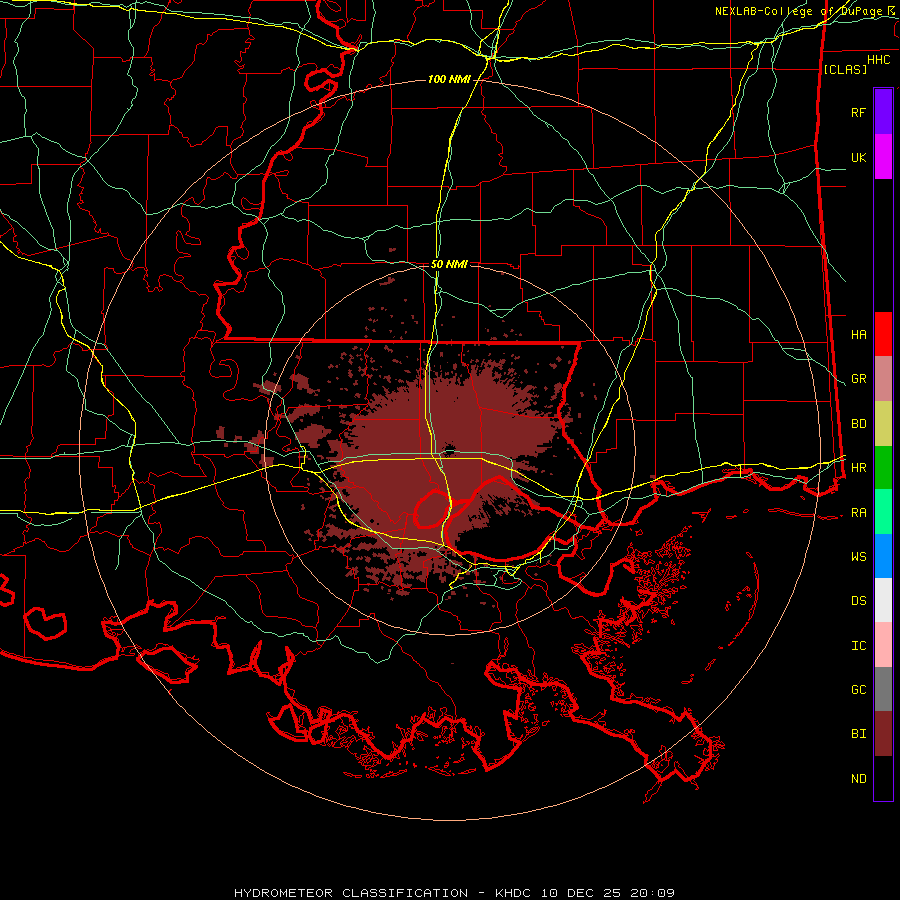This screenshot has width=900, height=900.
Task: Click the DS legend label
Action: (x=858, y=601)
